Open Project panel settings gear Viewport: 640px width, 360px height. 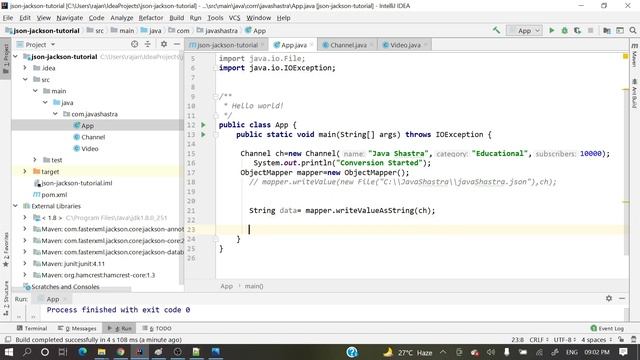(x=164, y=44)
